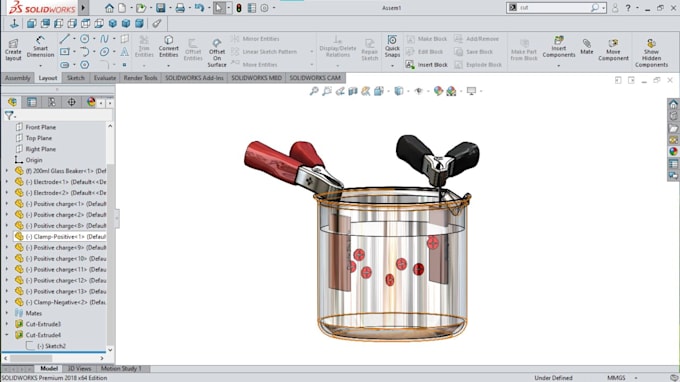Expand the Mates folder
Image resolution: width=680 pixels, height=382 pixels.
click(x=7, y=313)
